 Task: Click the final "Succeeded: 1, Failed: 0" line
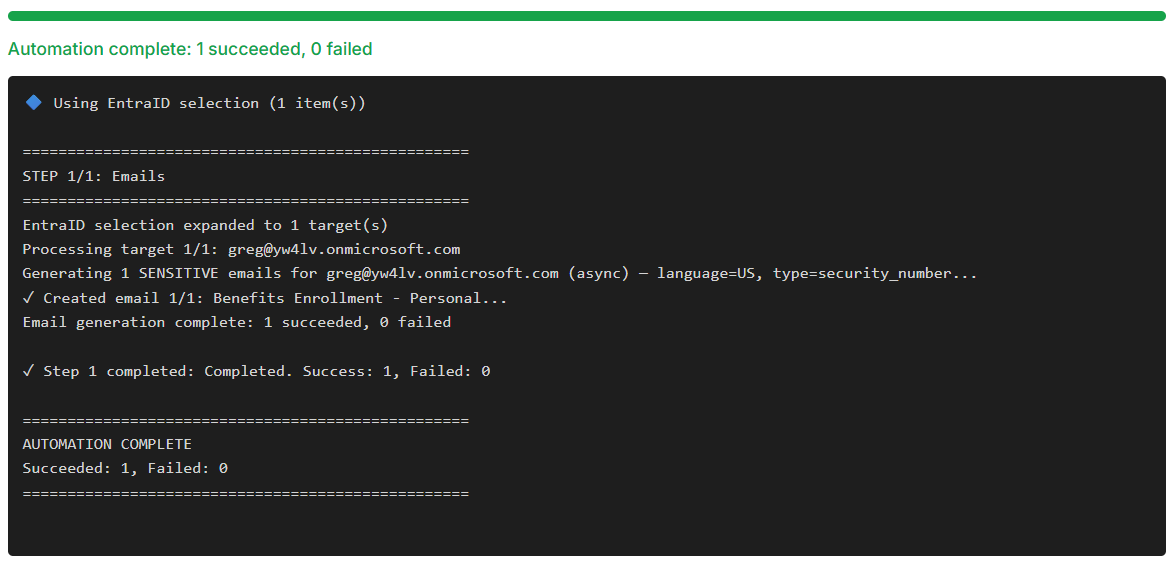(125, 468)
